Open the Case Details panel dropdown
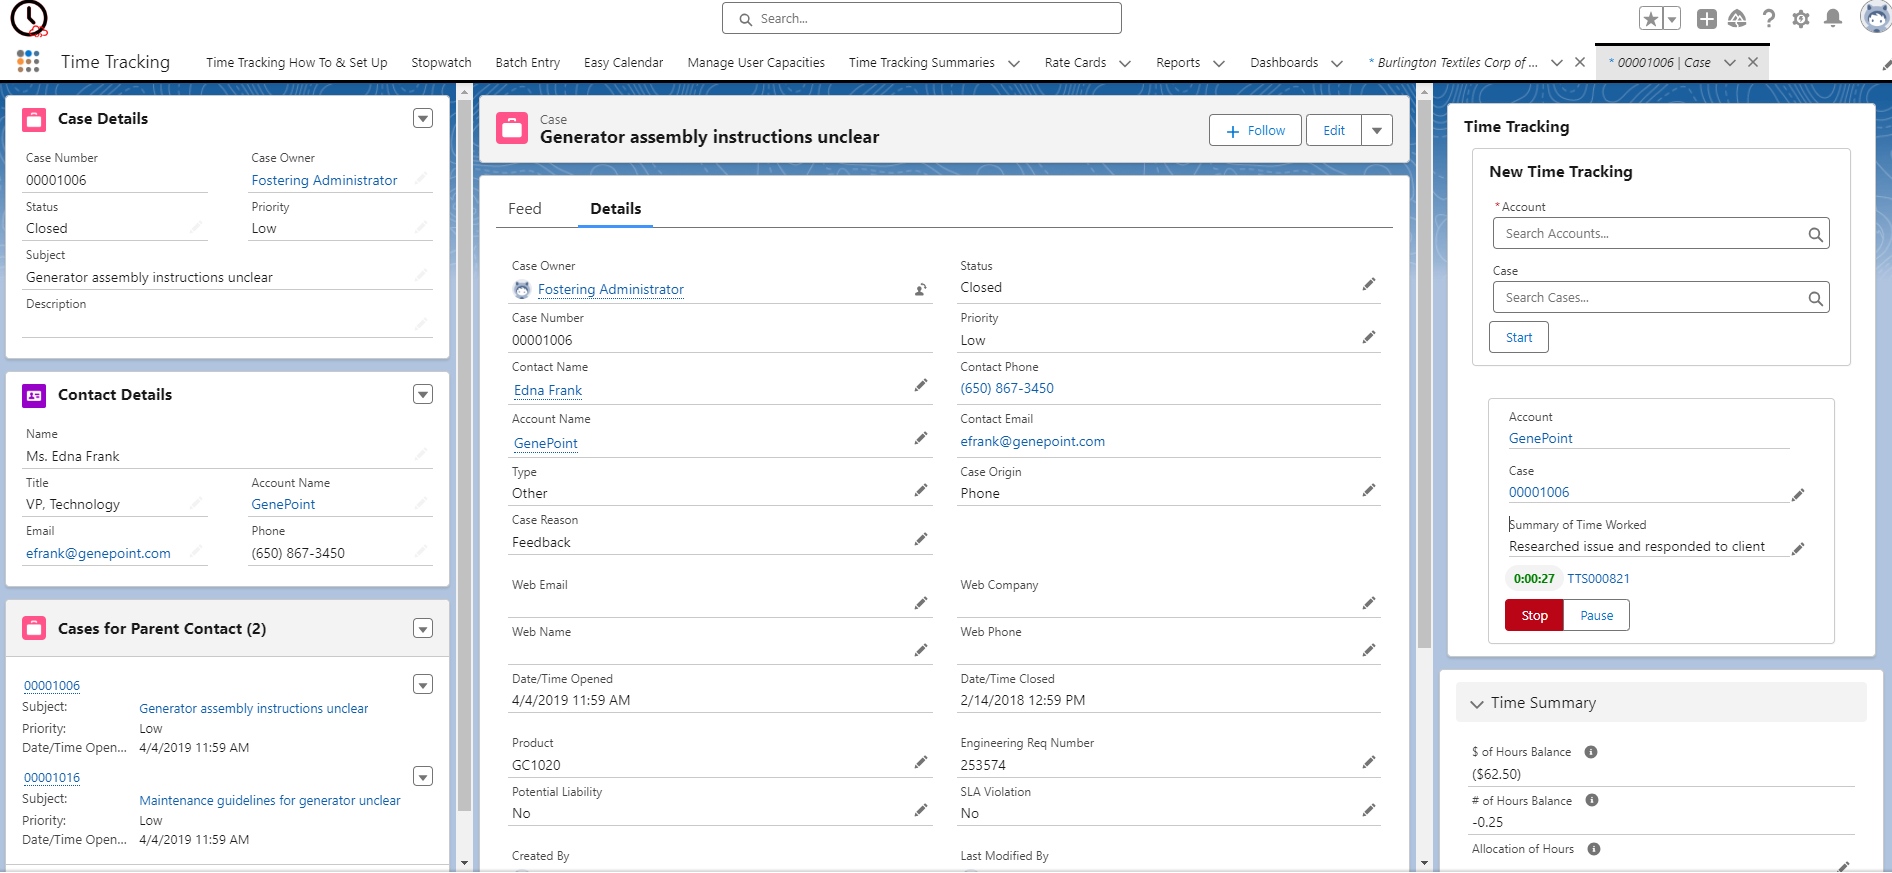The width and height of the screenshot is (1892, 873). [423, 119]
